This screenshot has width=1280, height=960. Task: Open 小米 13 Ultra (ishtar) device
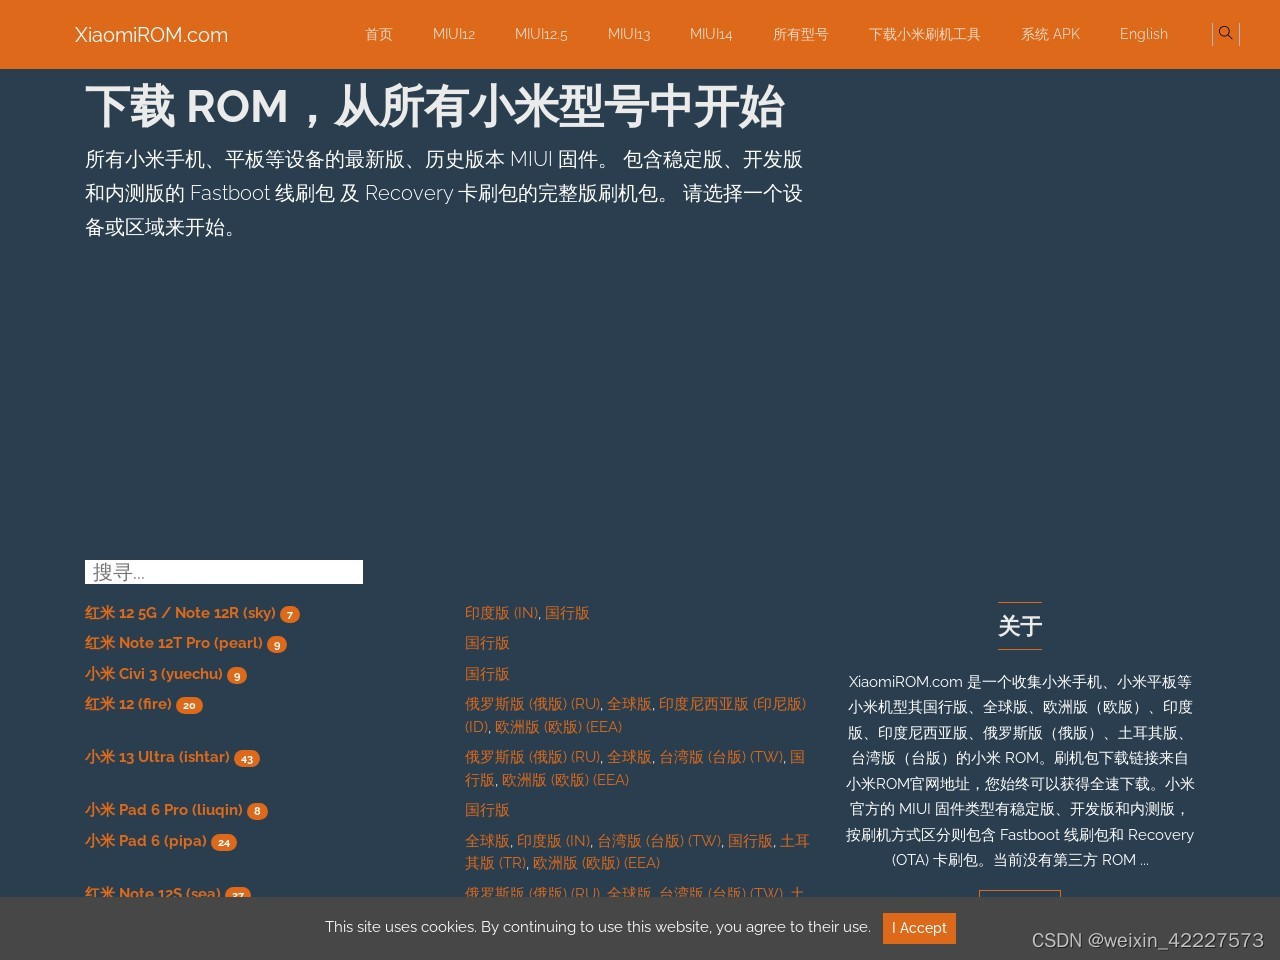(x=157, y=757)
